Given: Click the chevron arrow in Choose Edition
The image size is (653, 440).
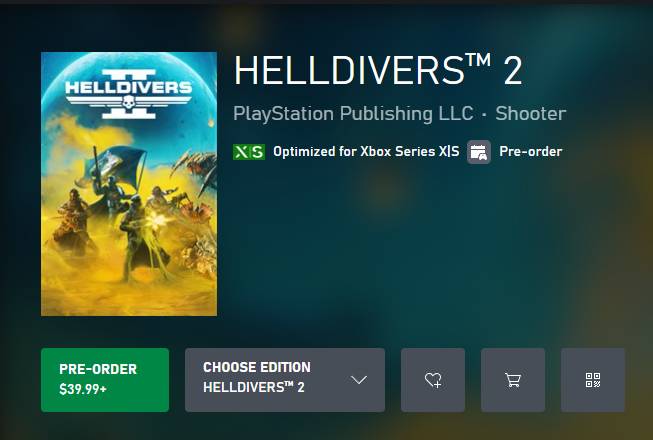Looking at the screenshot, I should (359, 380).
